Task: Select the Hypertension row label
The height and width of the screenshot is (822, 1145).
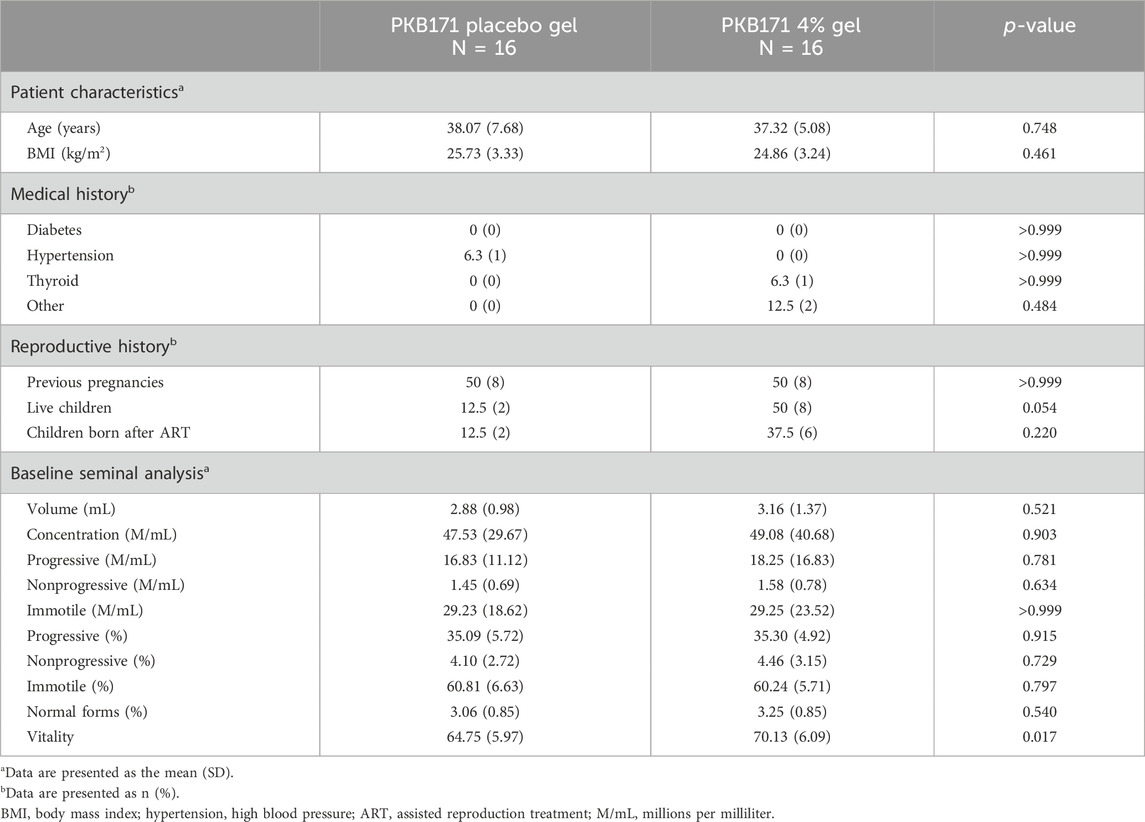Action: [72, 255]
